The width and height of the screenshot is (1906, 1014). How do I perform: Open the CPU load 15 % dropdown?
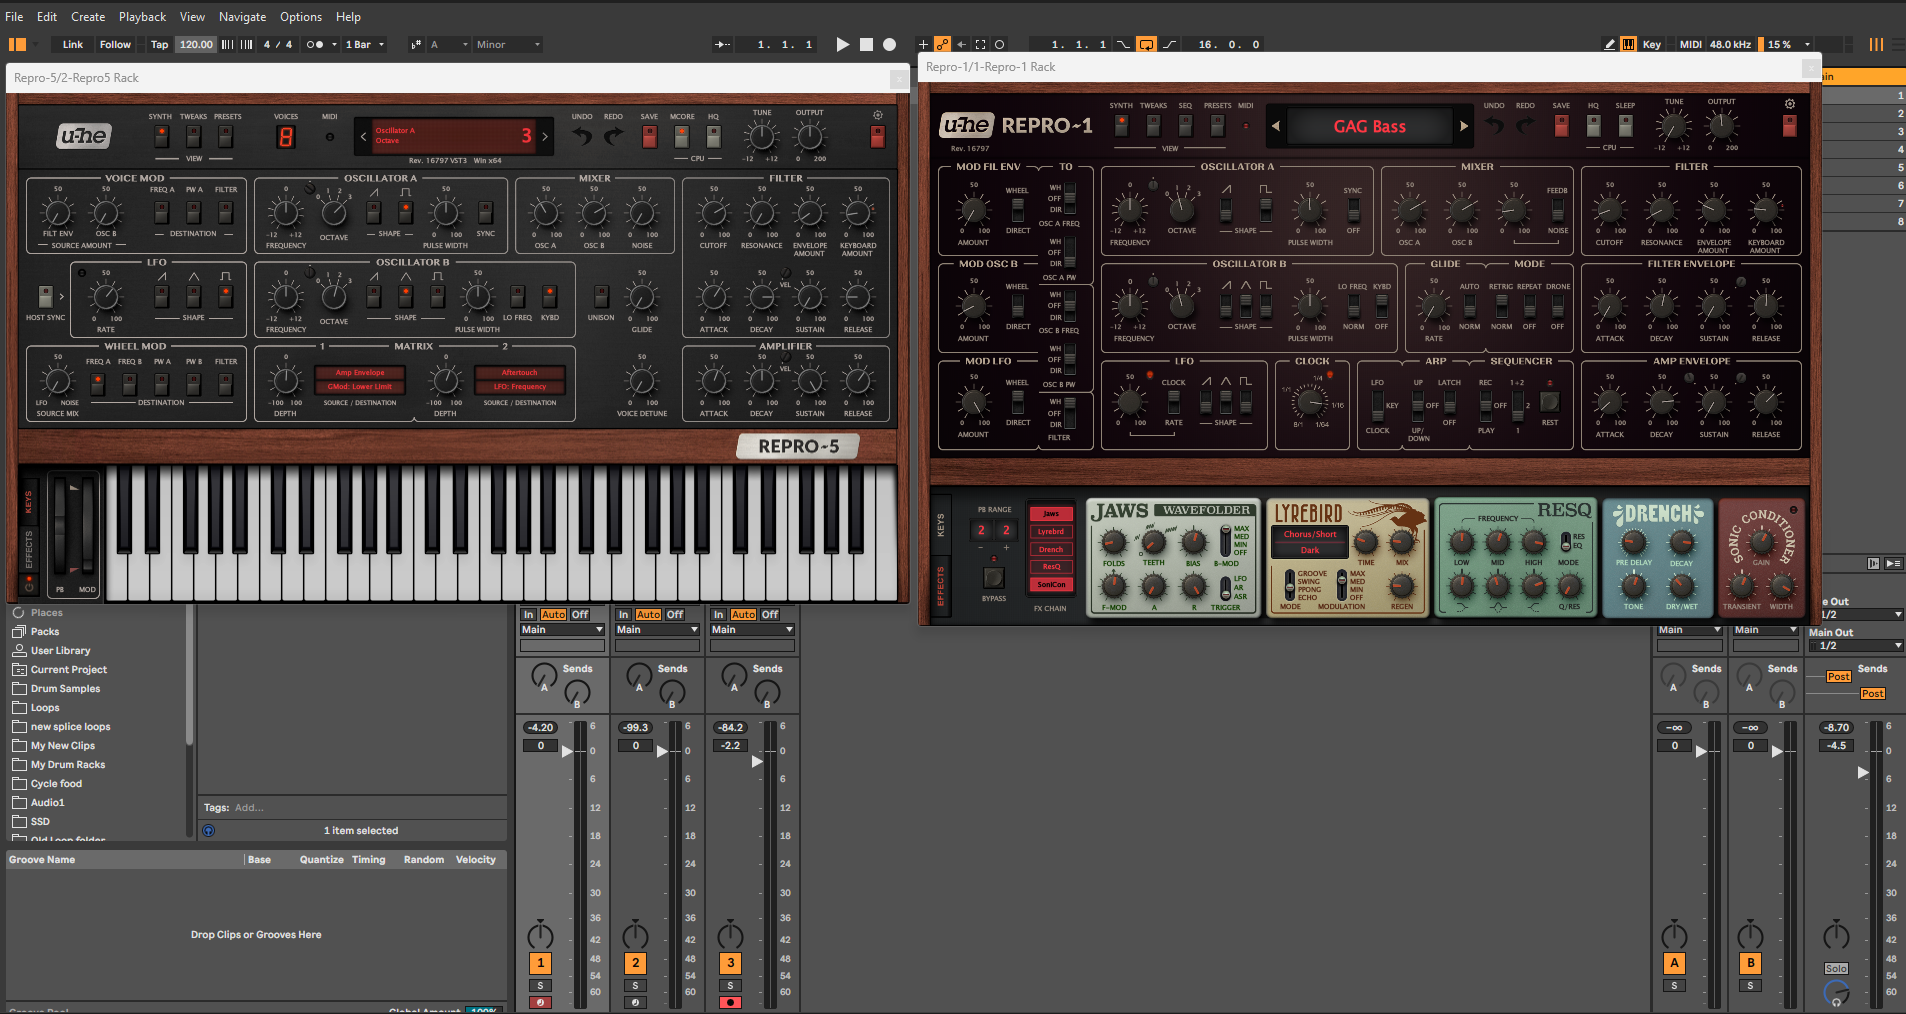tap(1787, 44)
